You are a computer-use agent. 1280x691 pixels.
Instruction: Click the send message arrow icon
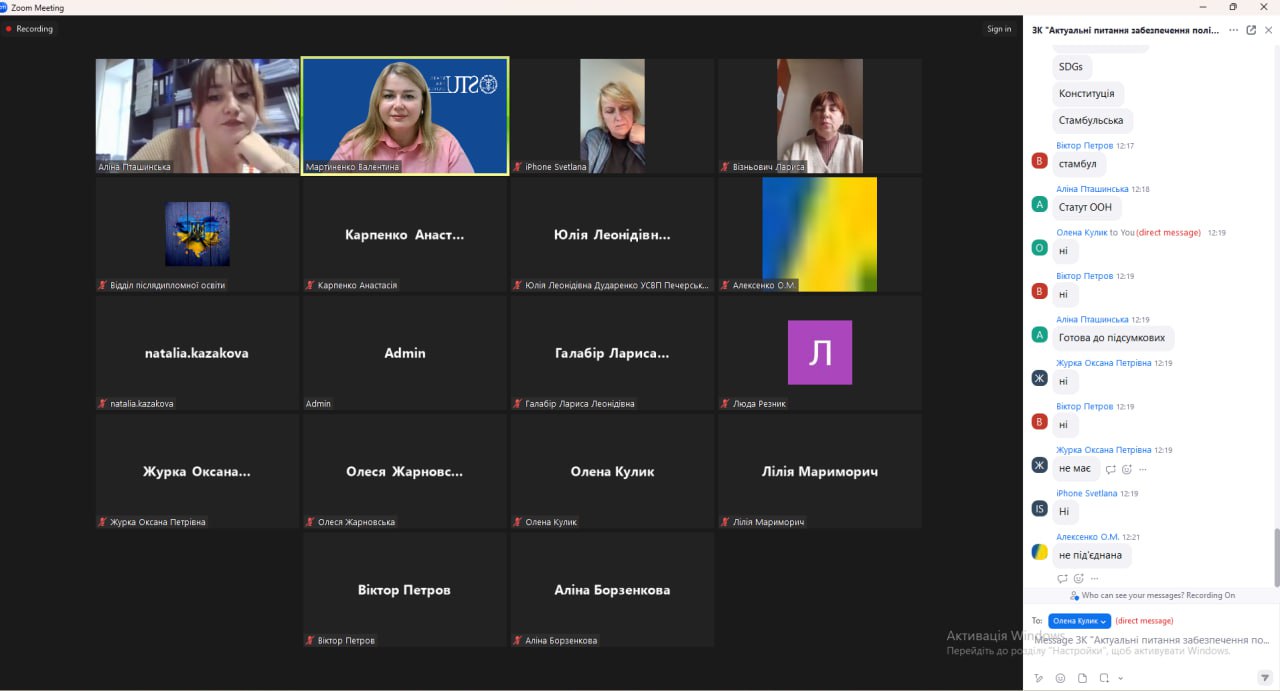click(x=1264, y=678)
